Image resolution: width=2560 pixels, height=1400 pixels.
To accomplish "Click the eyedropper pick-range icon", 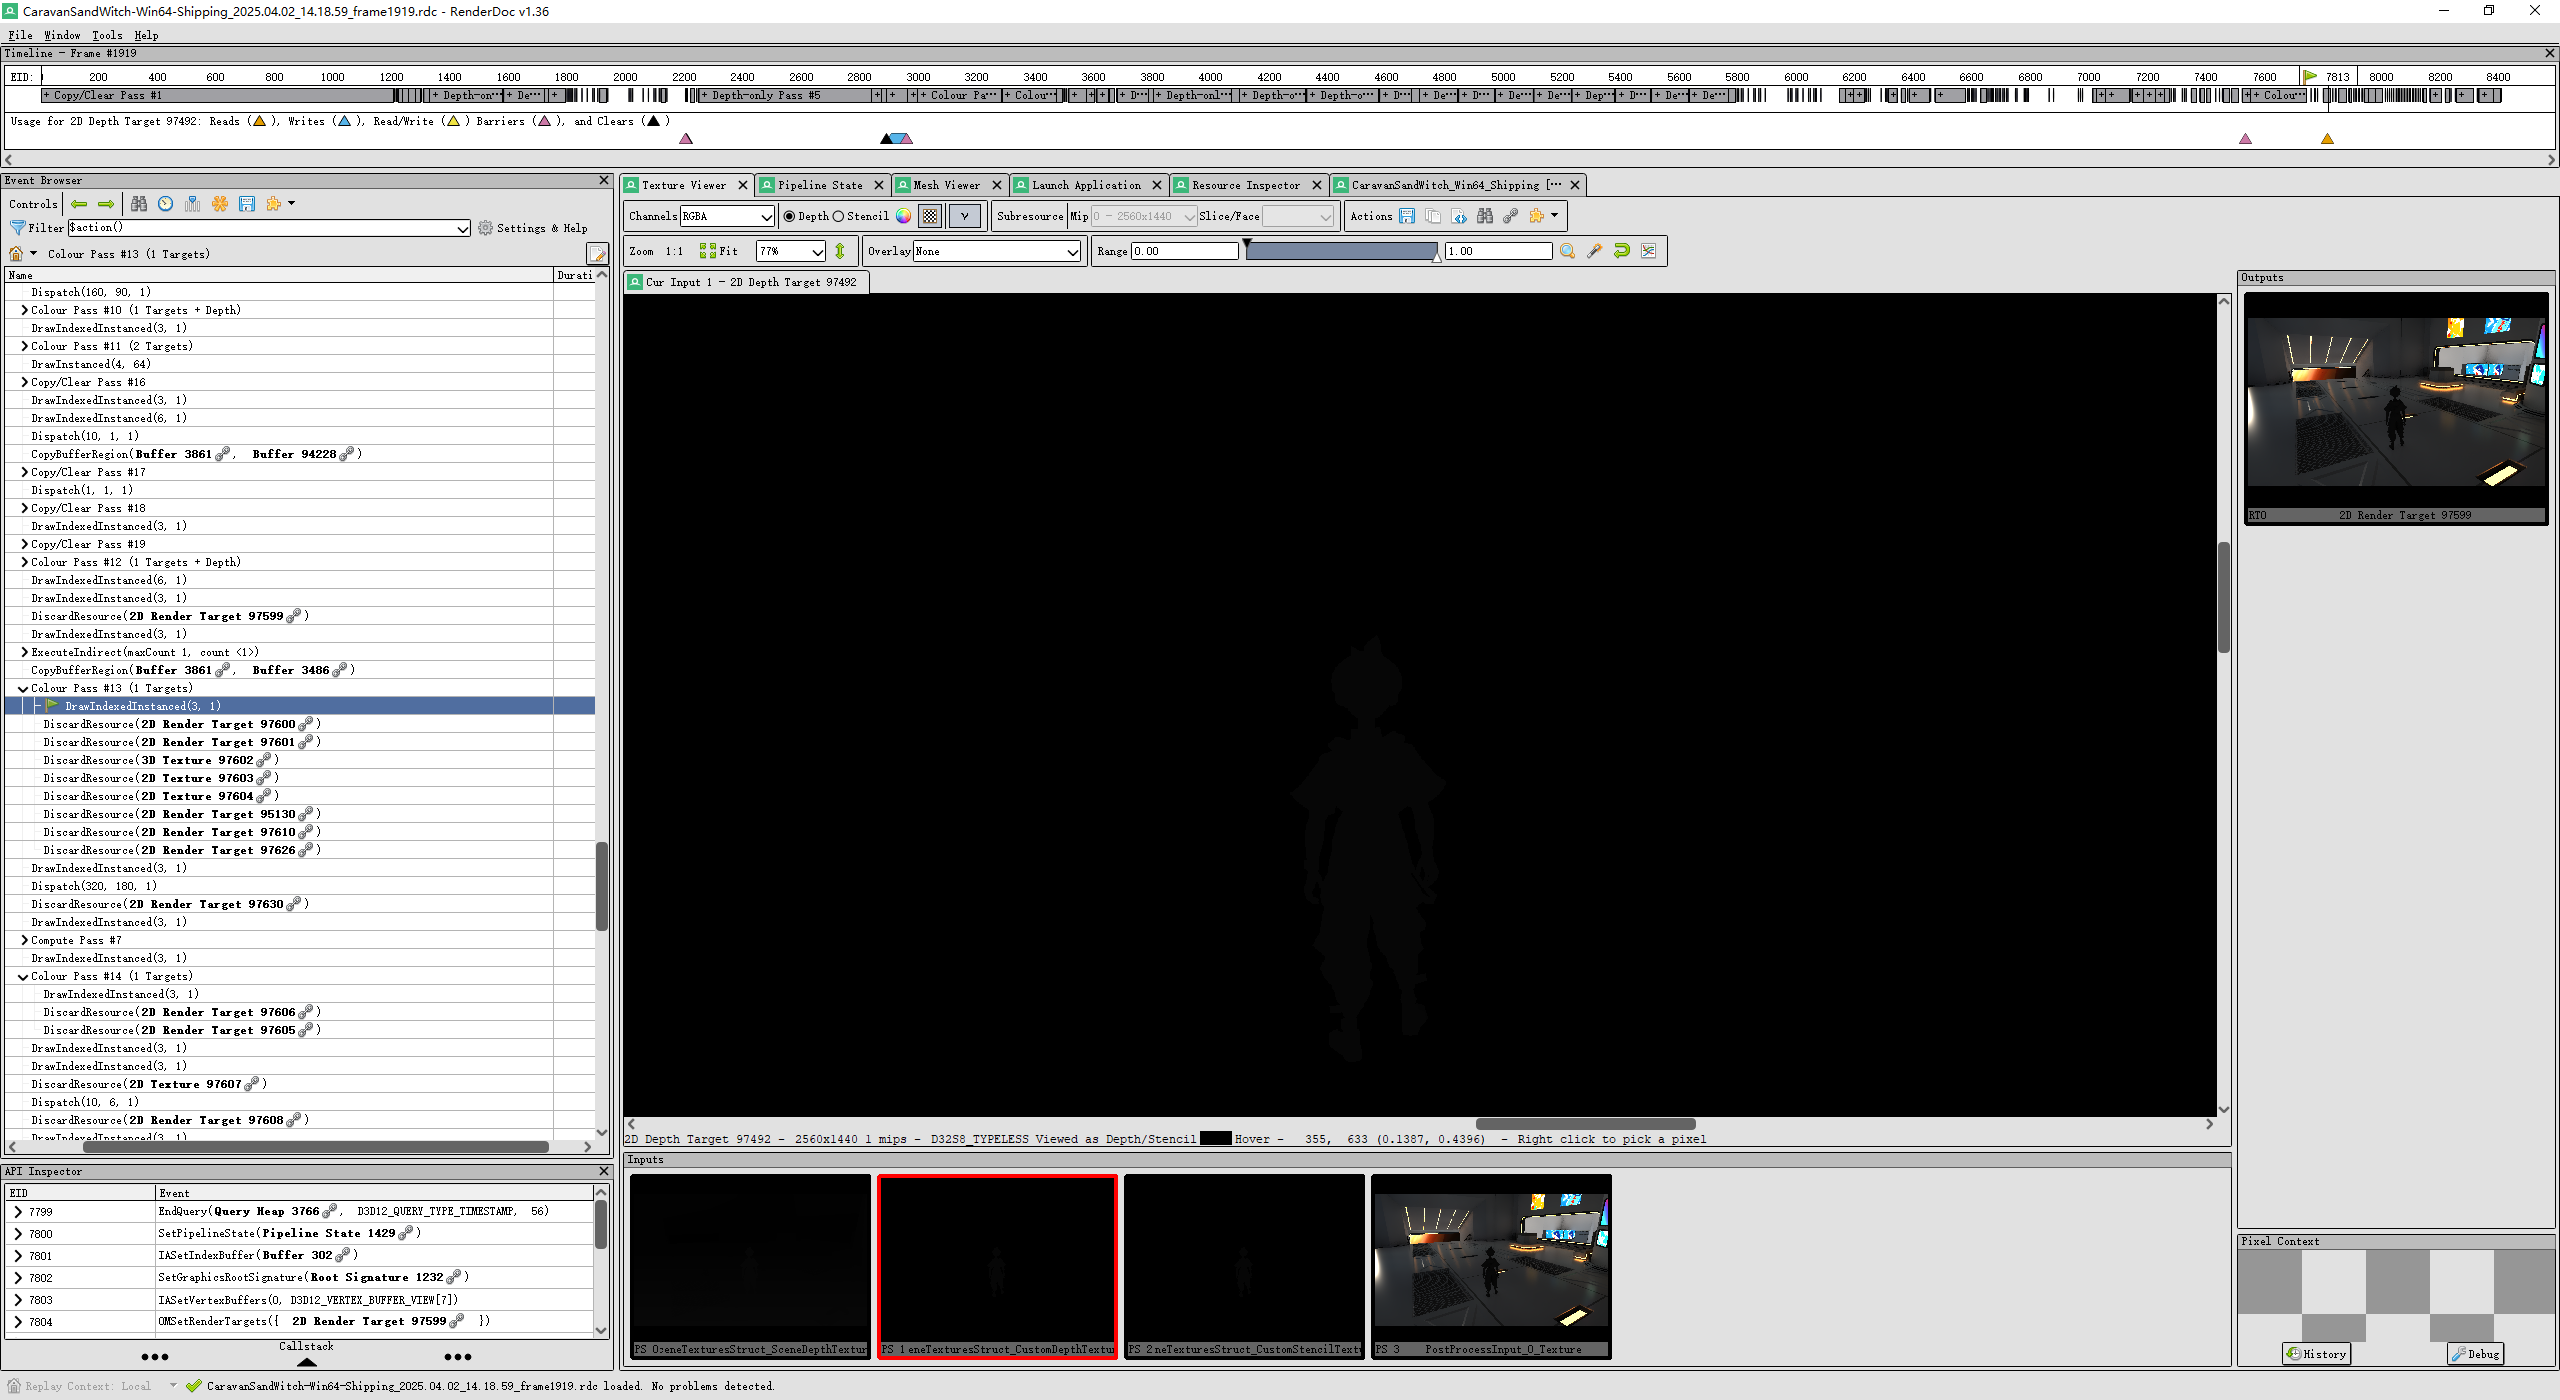I will coord(1594,252).
